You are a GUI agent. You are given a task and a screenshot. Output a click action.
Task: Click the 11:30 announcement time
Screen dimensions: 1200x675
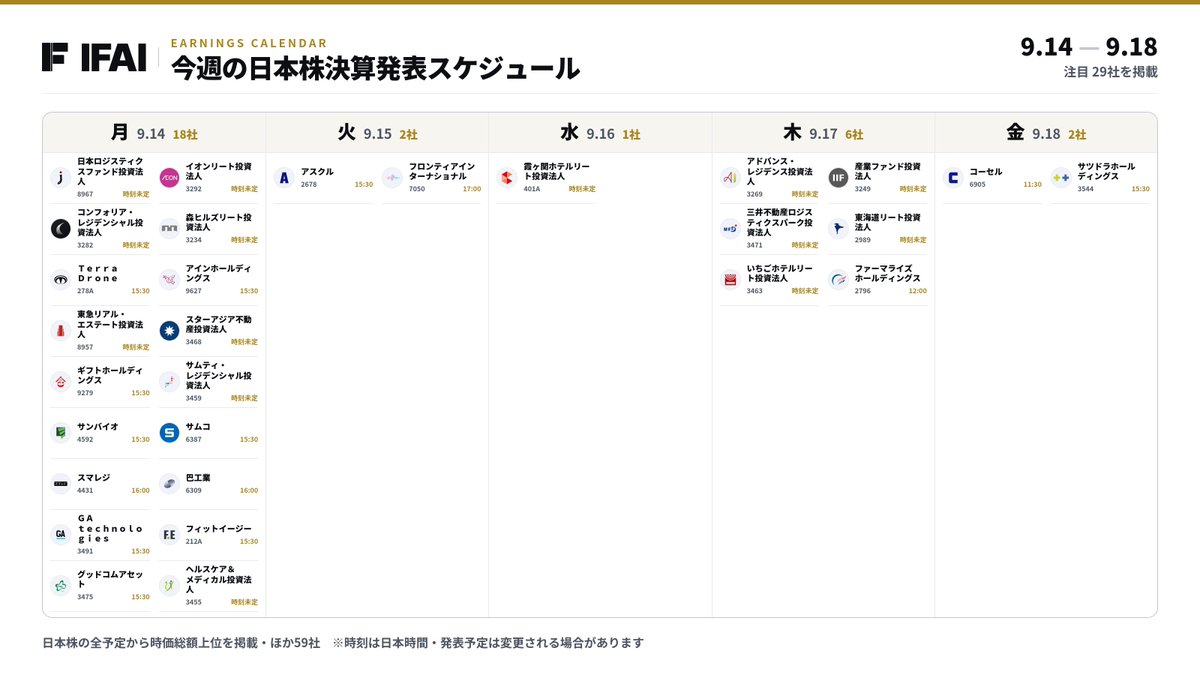tap(1032, 184)
